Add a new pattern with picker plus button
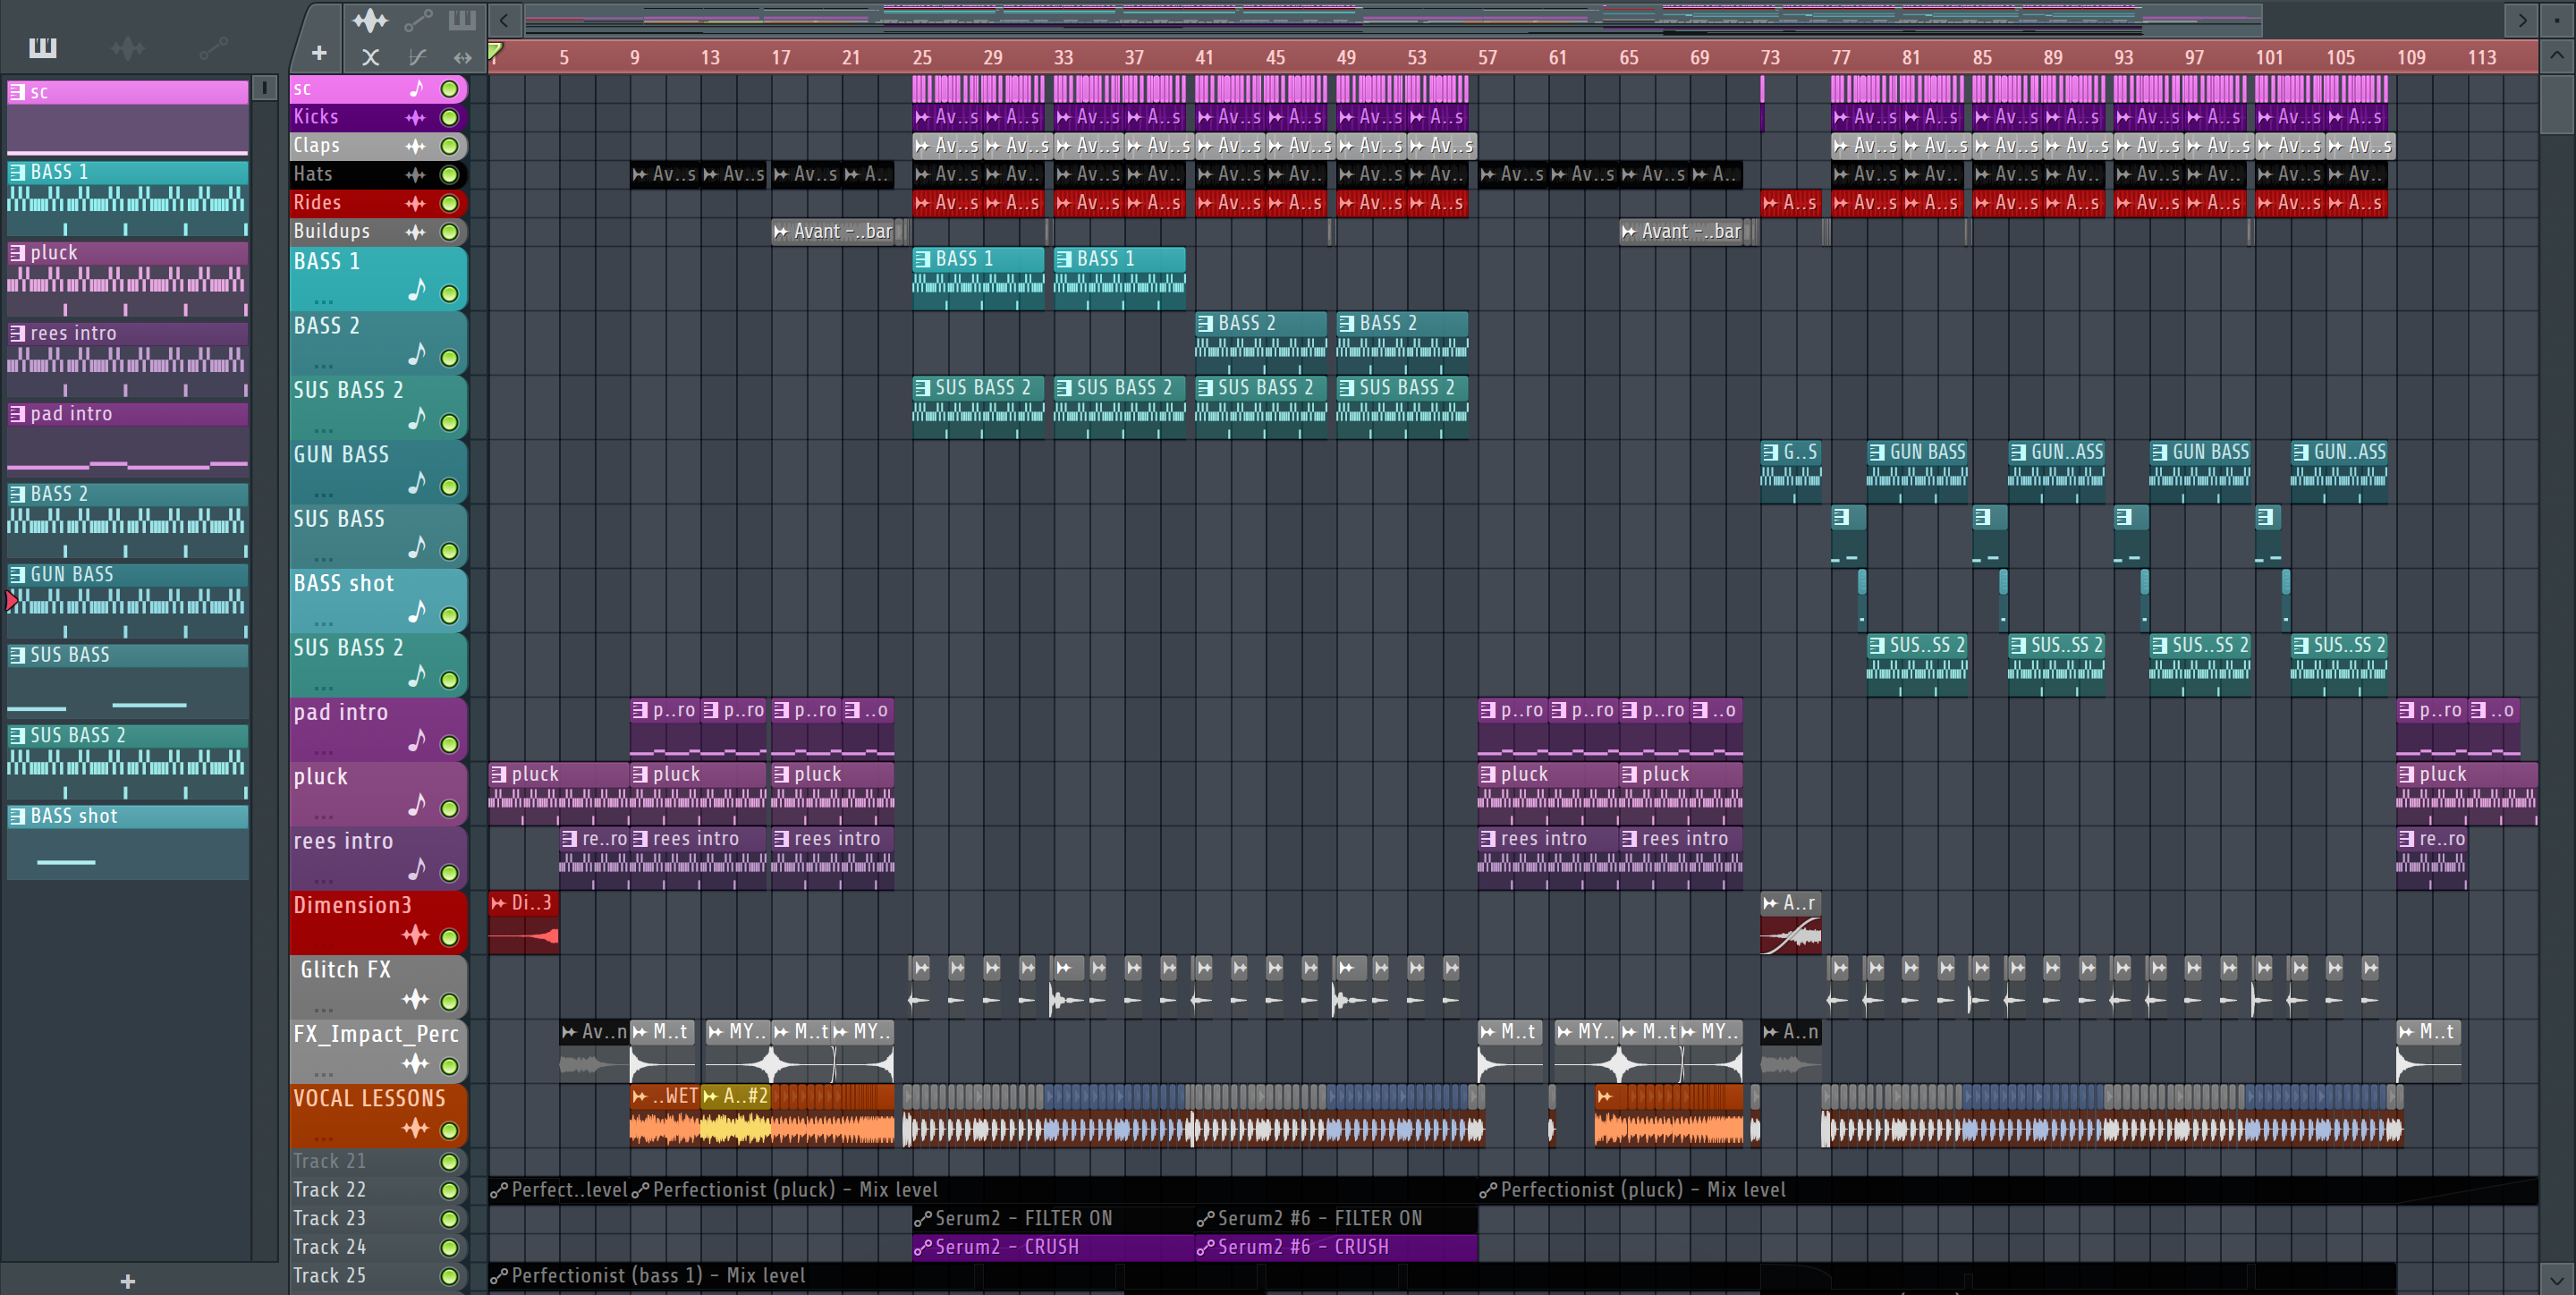The height and width of the screenshot is (1295, 2576). point(127,1281)
